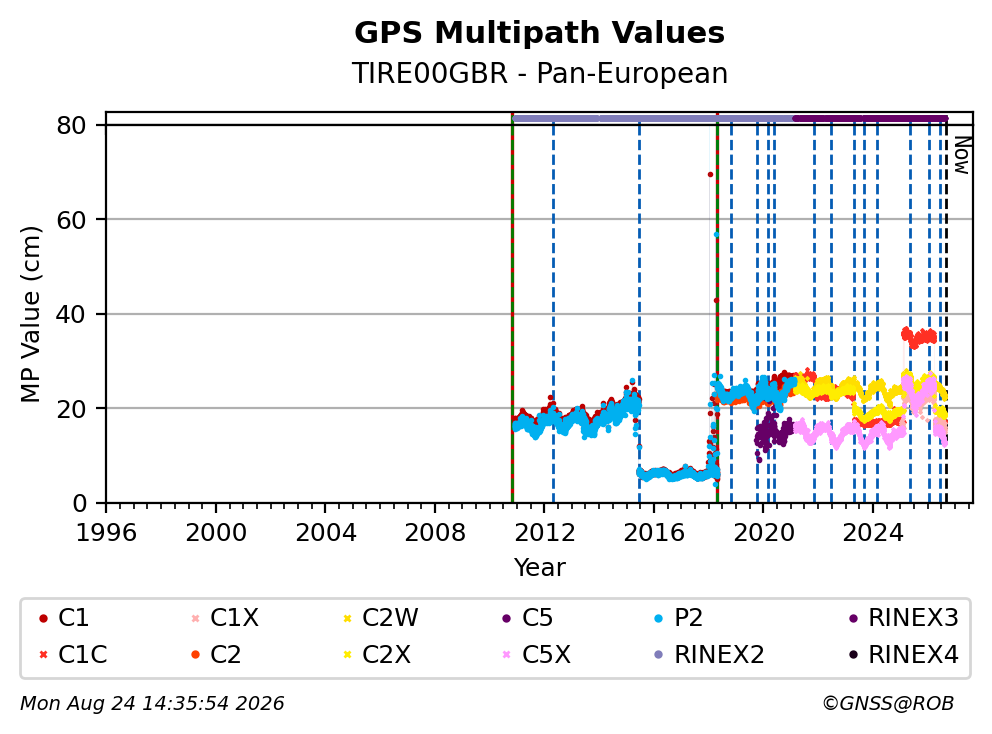Select the C1X legend label

(235, 618)
